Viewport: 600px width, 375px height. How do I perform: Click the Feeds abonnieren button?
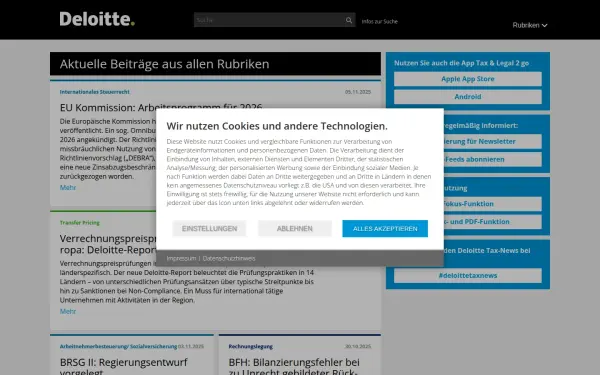(492, 159)
